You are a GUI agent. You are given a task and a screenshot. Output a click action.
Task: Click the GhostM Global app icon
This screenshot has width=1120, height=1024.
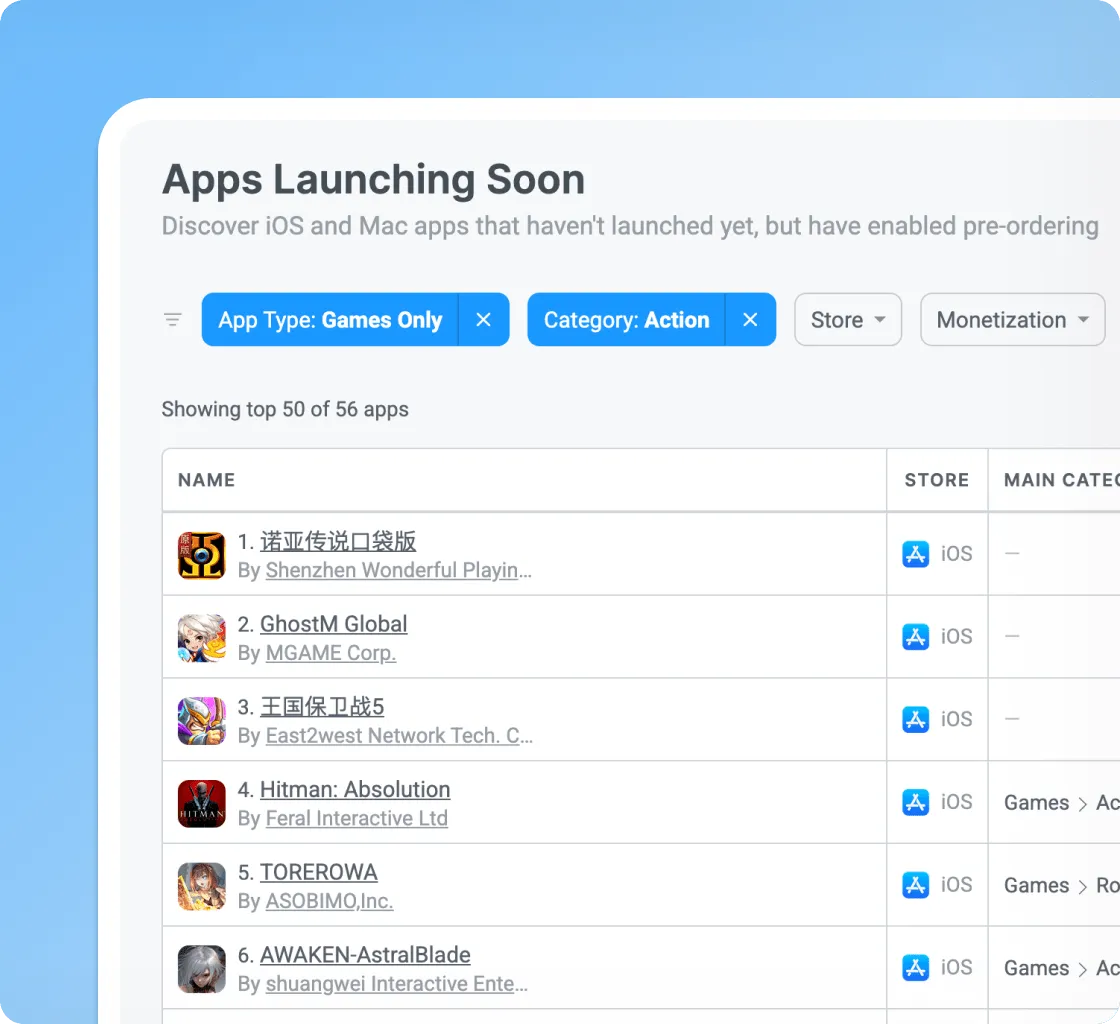click(201, 638)
